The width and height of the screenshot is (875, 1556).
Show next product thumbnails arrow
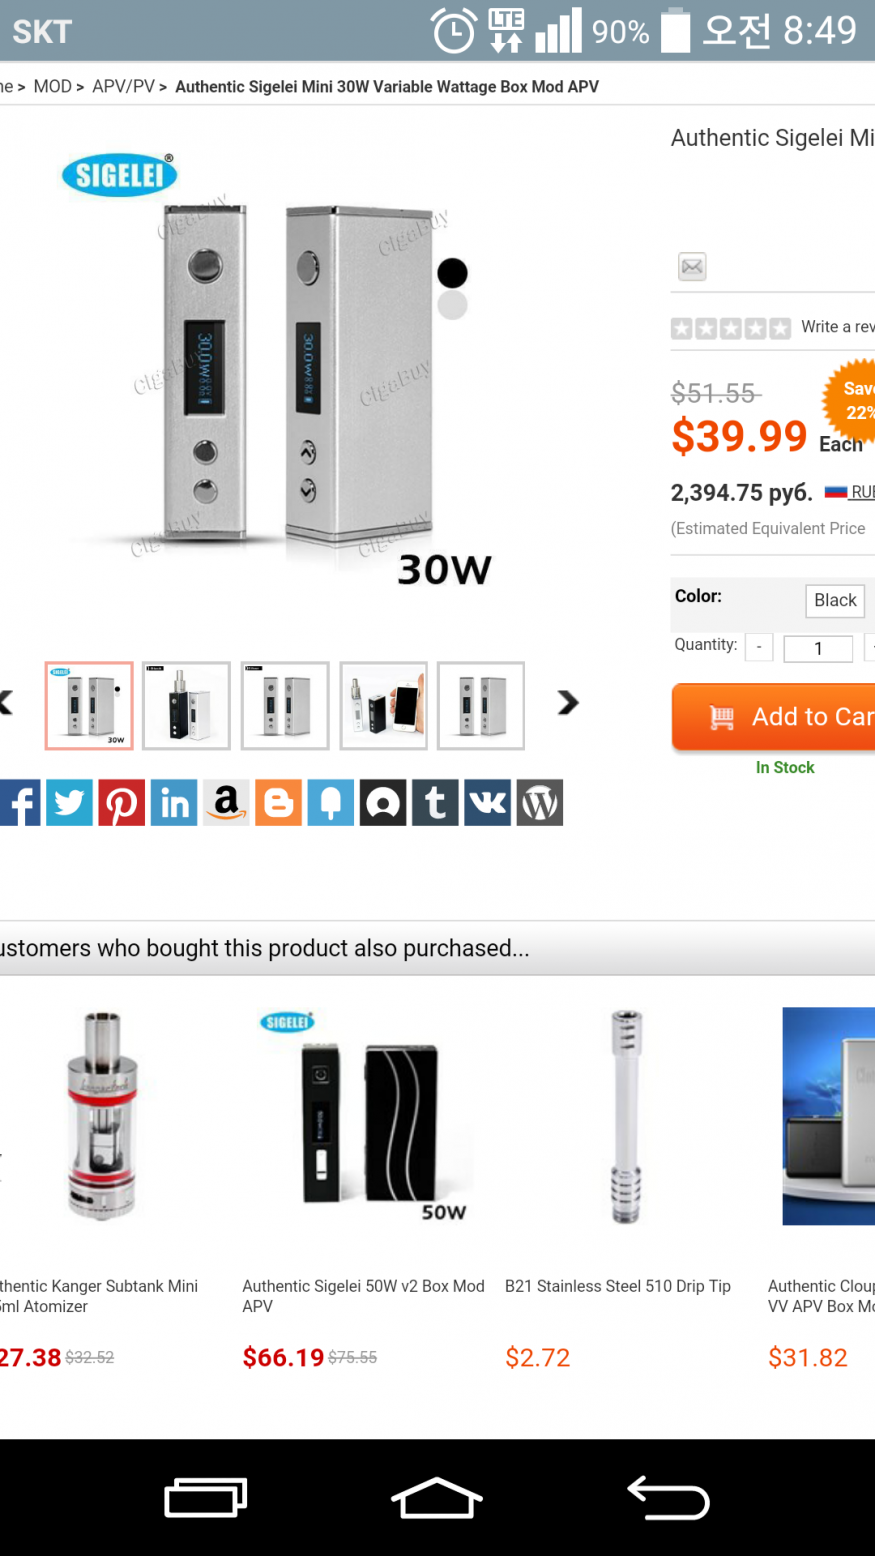pos(568,703)
